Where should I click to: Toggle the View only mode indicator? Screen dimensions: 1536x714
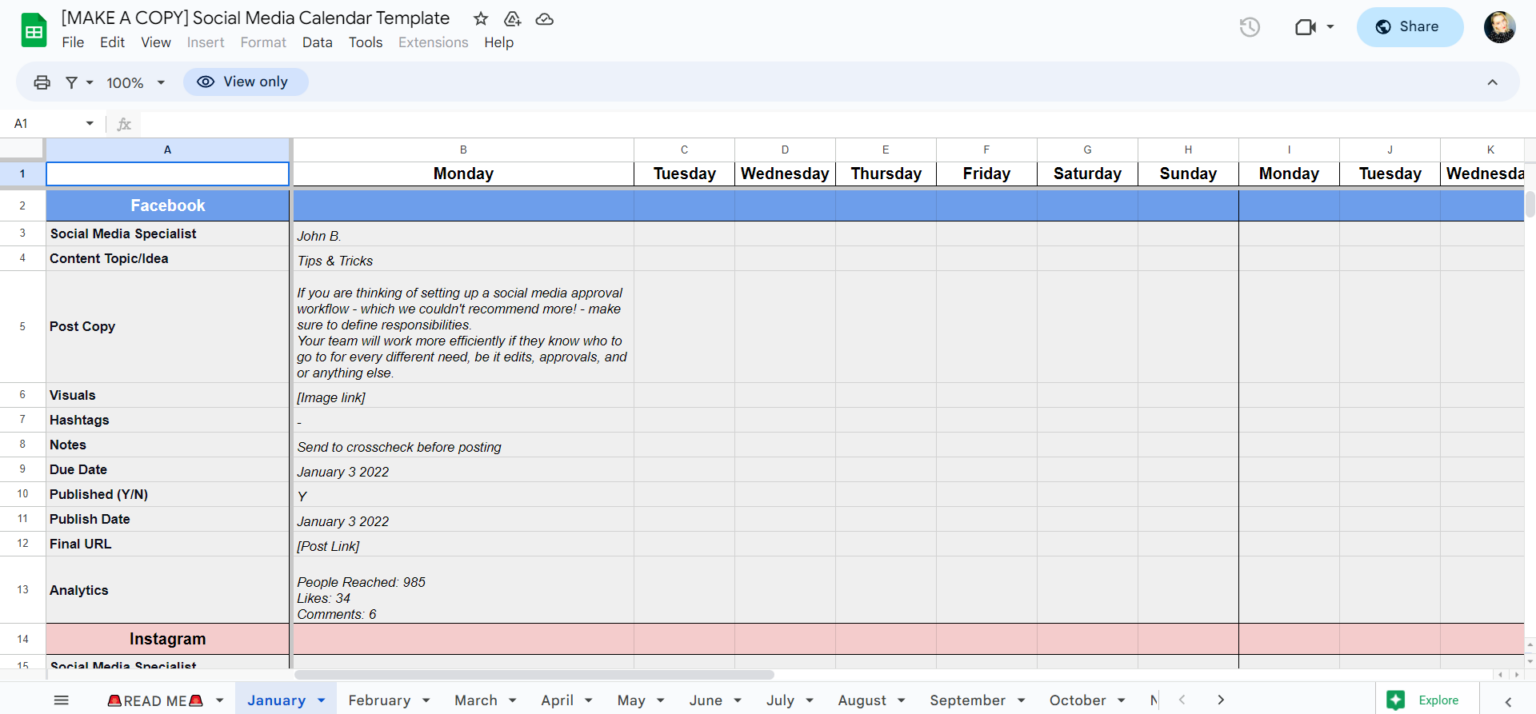pyautogui.click(x=245, y=81)
